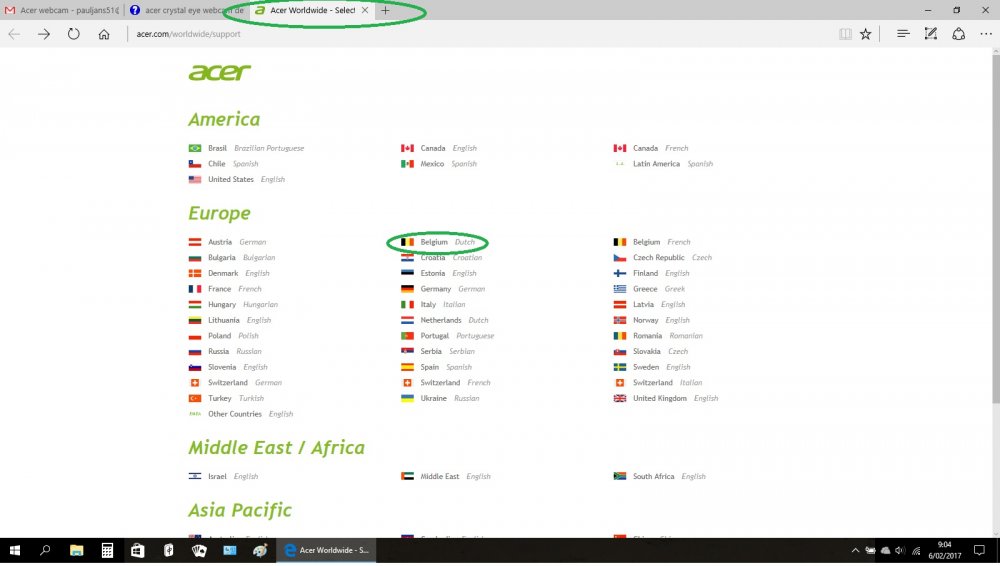
Task: Toggle reading view icon
Action: click(845, 34)
